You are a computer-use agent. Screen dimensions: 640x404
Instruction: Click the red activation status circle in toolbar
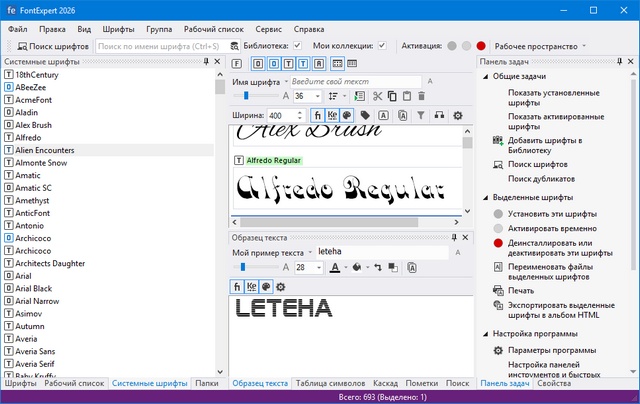pos(481,46)
